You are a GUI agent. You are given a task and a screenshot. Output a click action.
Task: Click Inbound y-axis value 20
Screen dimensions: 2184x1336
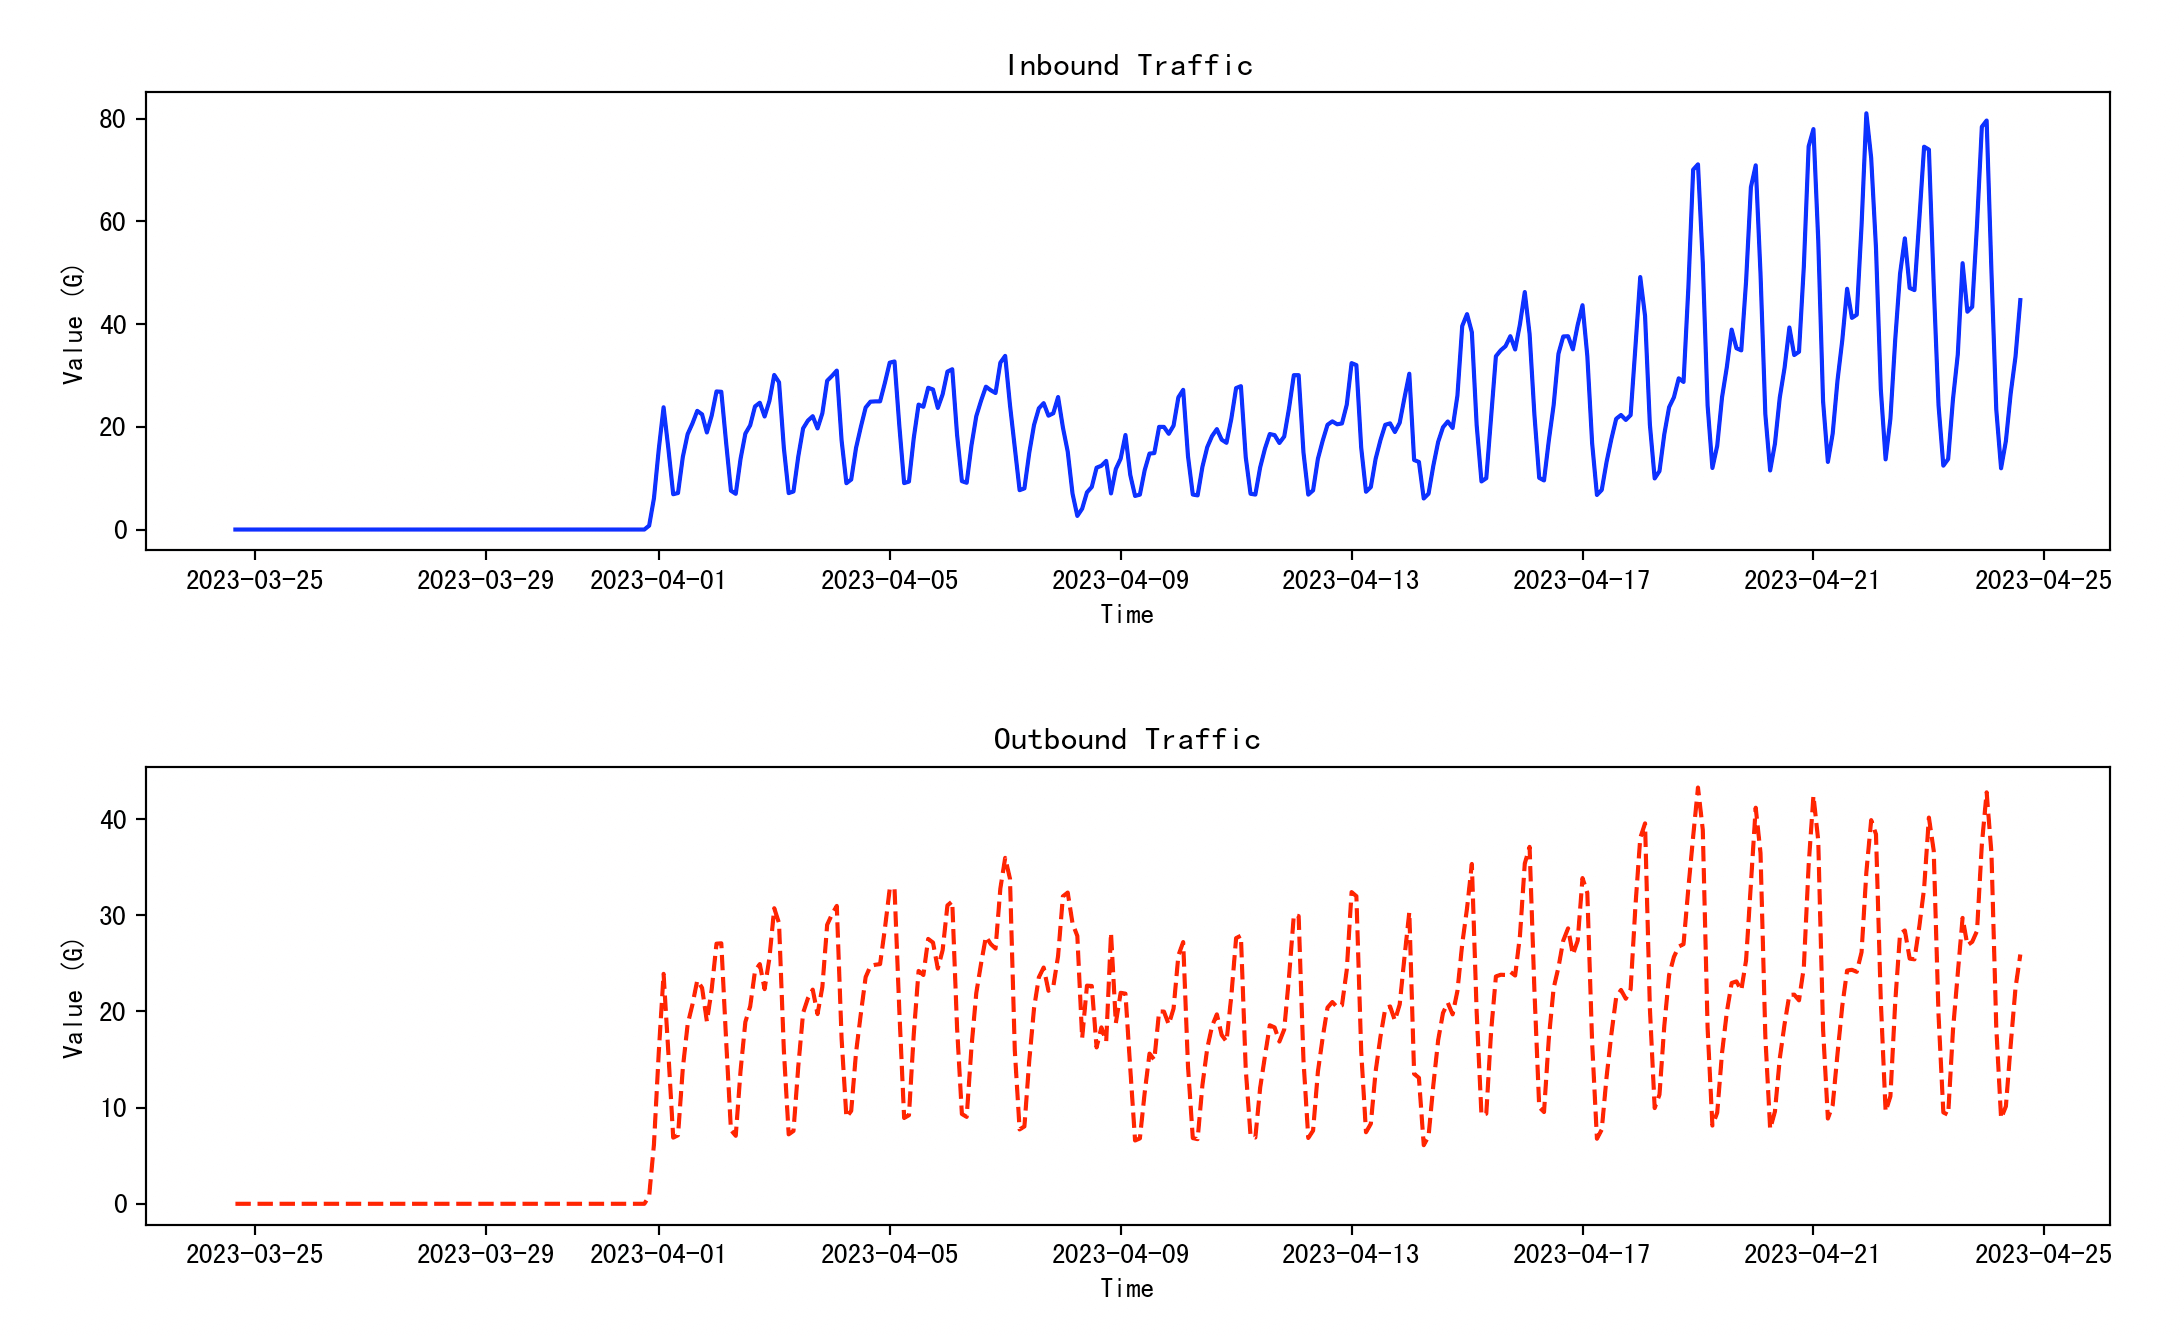point(113,428)
